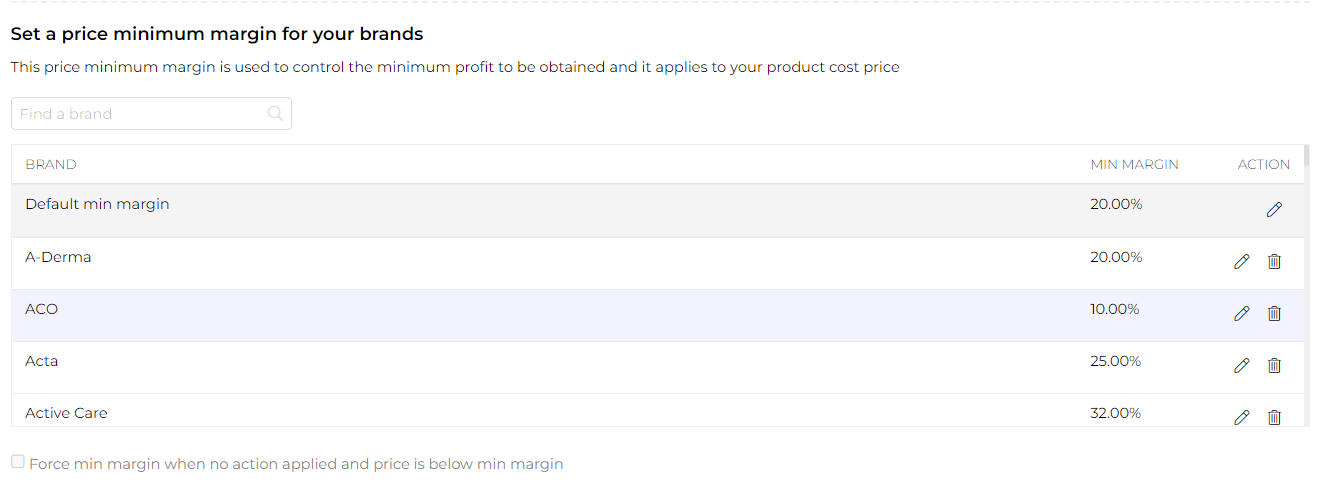
Task: Focus the Find a brand field
Action: [140, 114]
